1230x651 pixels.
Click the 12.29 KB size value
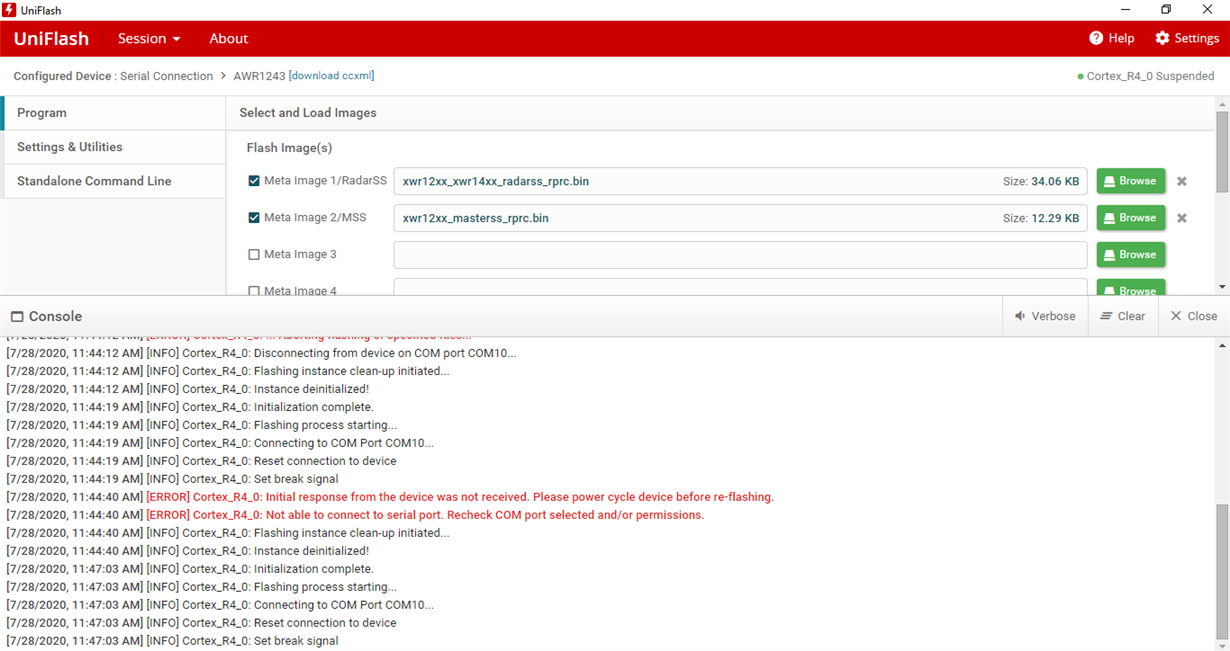[x=1055, y=218]
